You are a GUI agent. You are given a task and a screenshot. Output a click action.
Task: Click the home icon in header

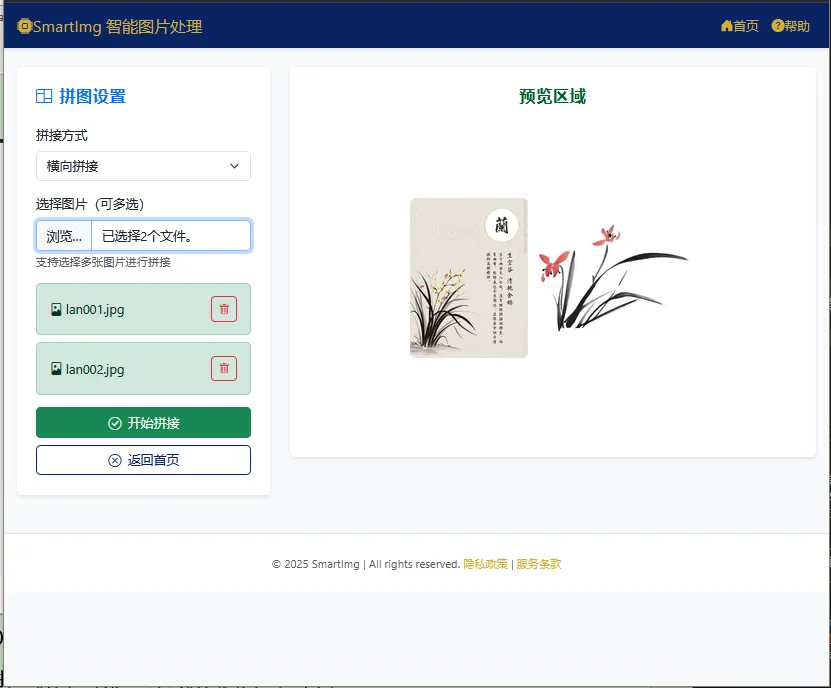pos(727,26)
